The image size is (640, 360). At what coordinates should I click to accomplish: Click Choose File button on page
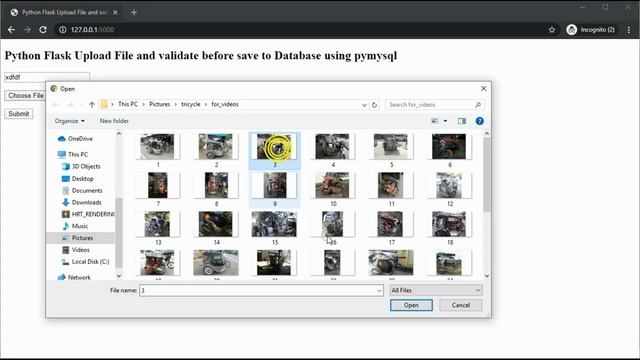[x=25, y=96]
